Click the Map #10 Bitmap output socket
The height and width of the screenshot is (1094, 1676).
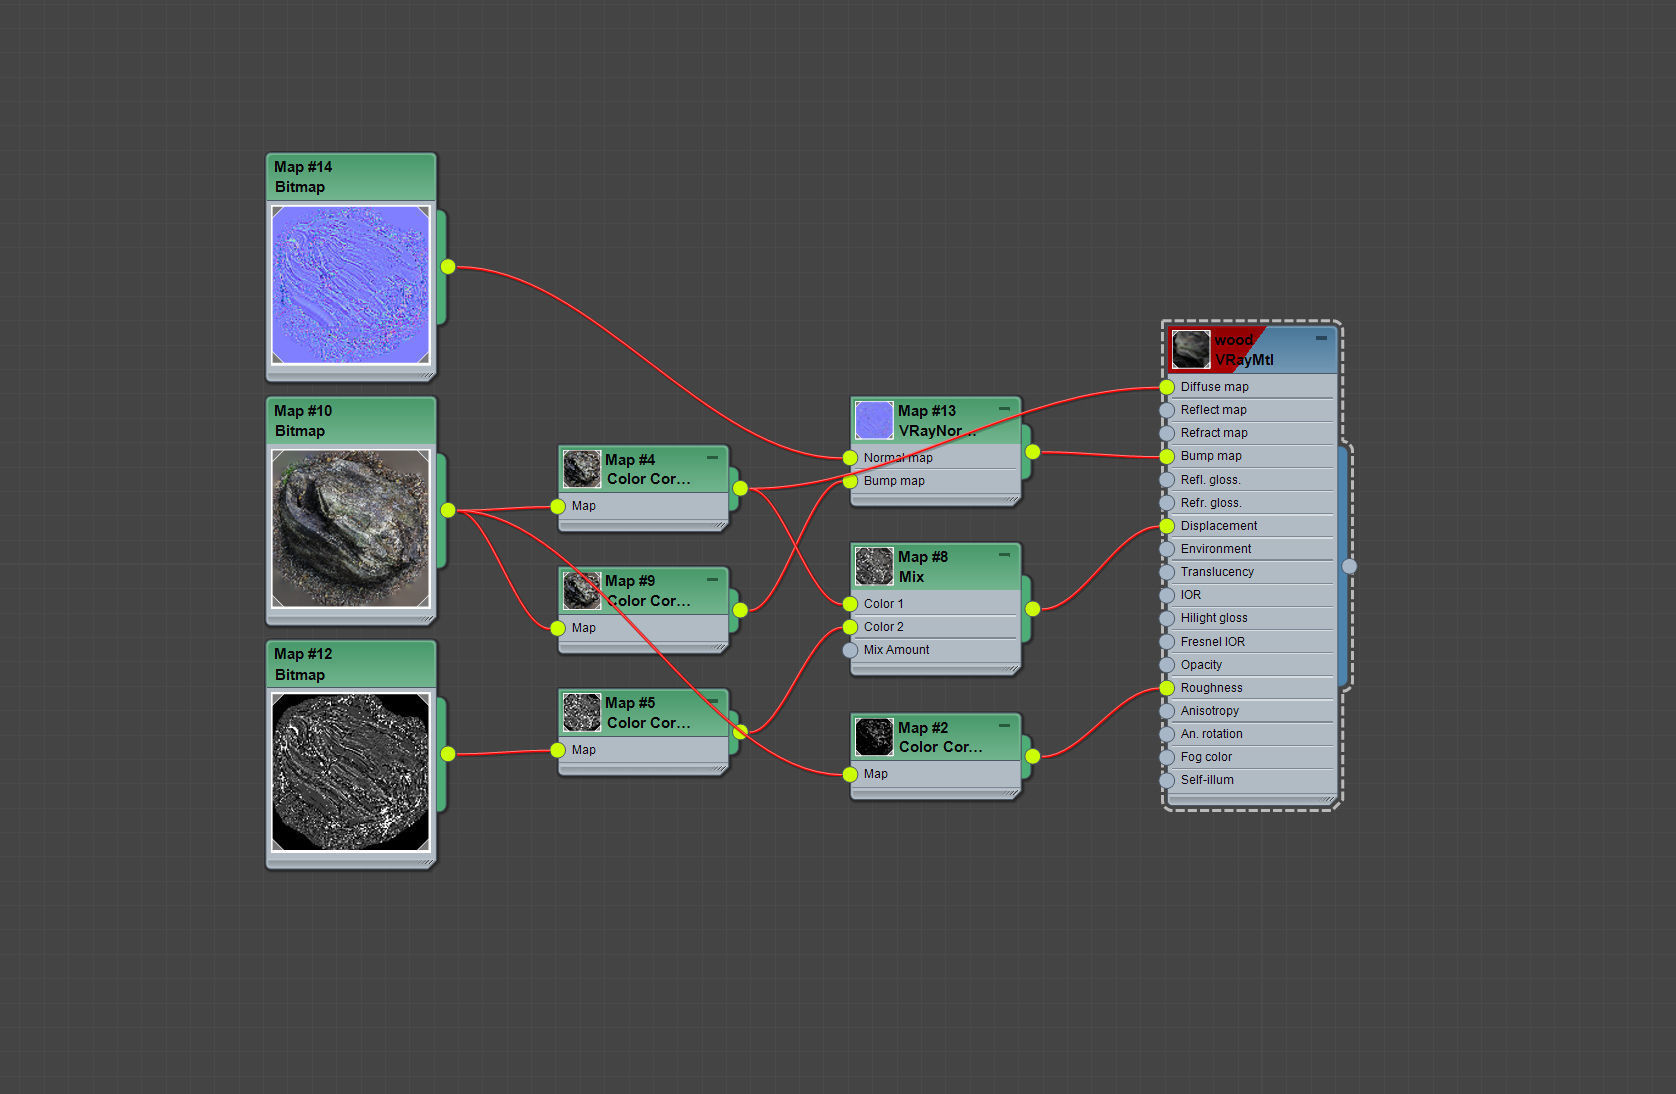coord(448,510)
